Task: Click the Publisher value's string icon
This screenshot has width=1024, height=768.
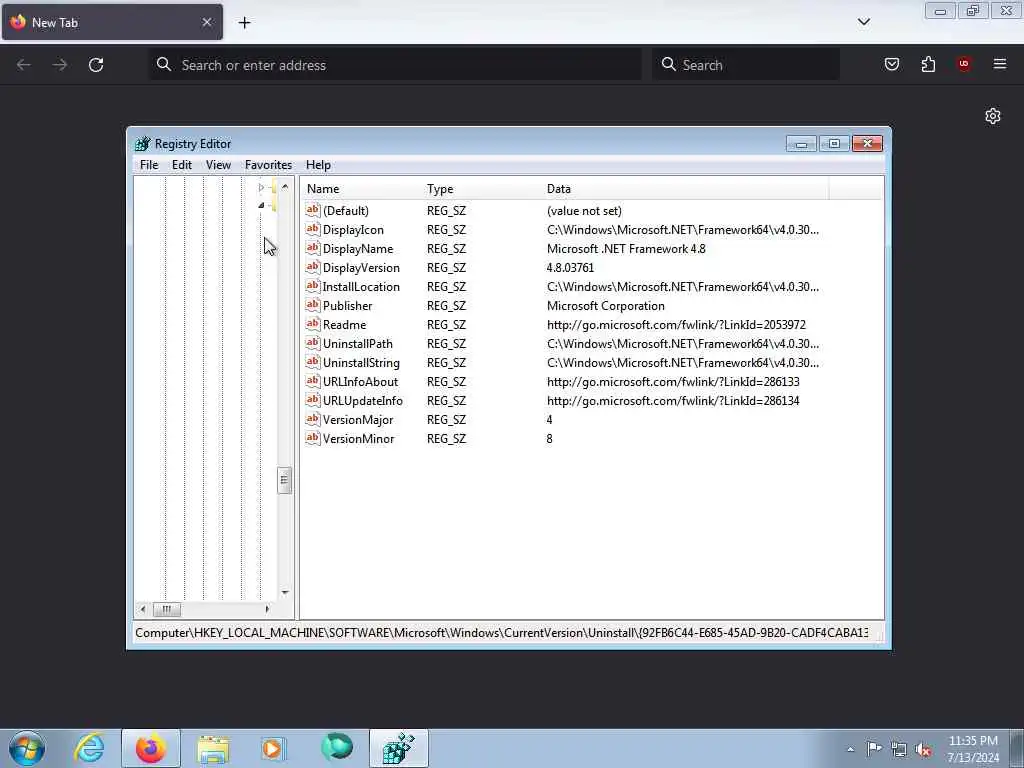Action: click(313, 305)
